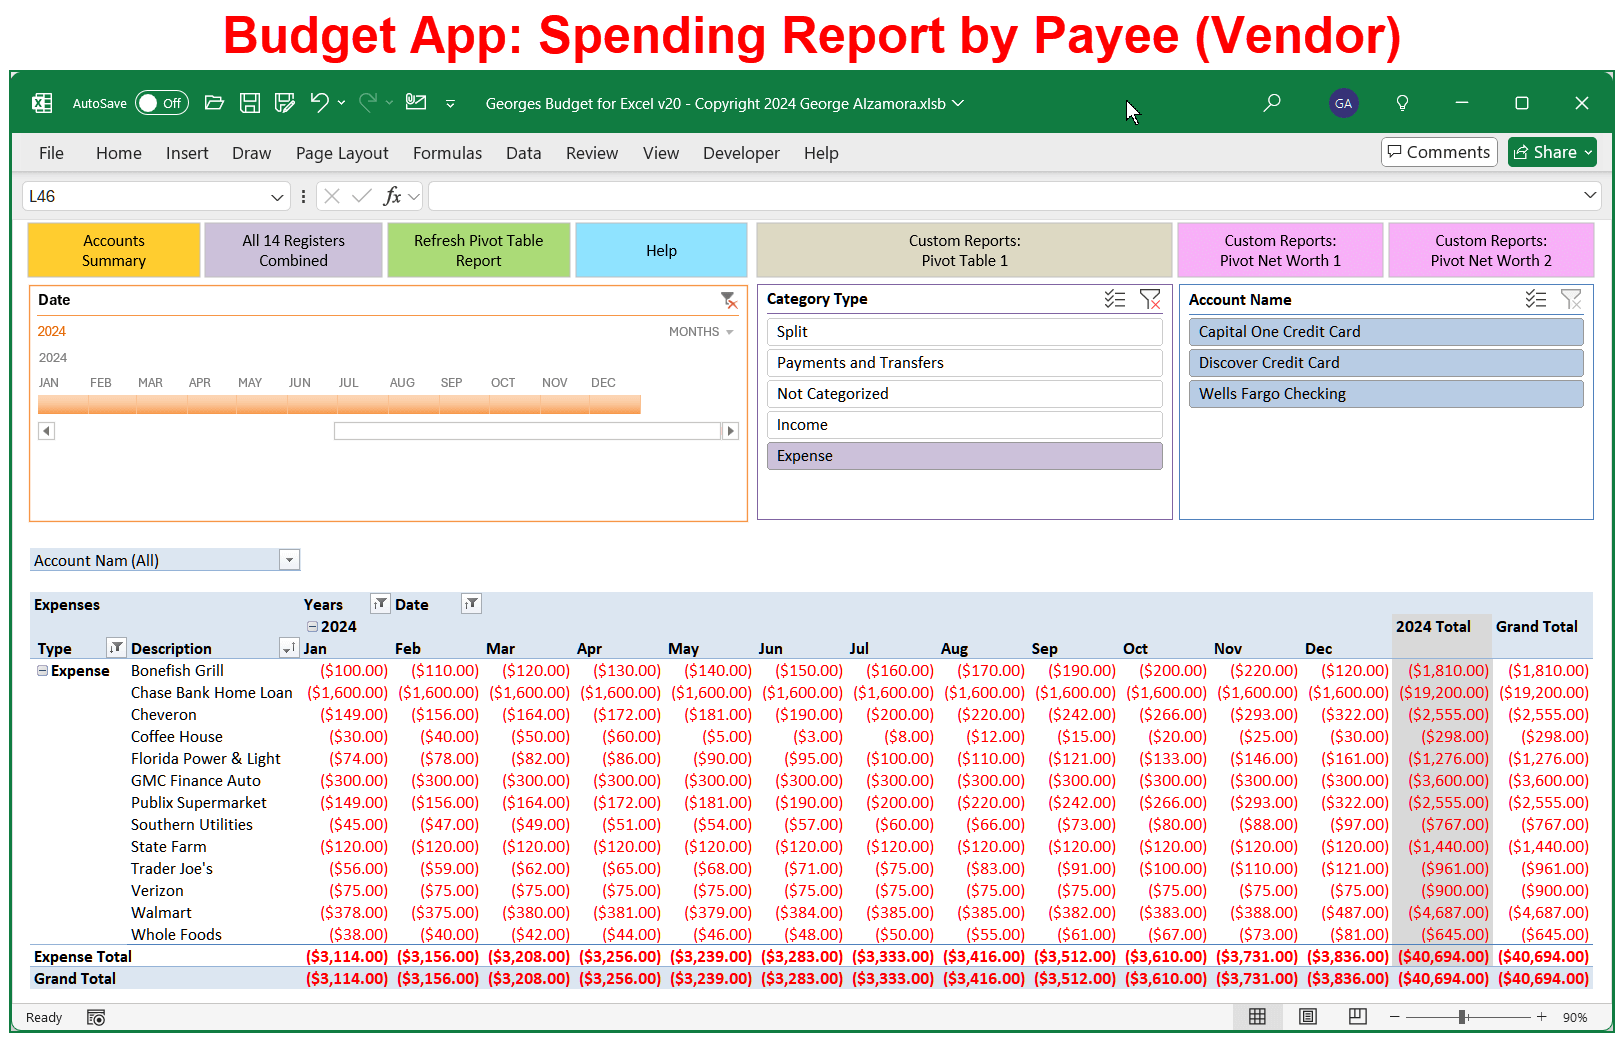
Task: Click the timeline scroll left arrow
Action: coord(46,431)
